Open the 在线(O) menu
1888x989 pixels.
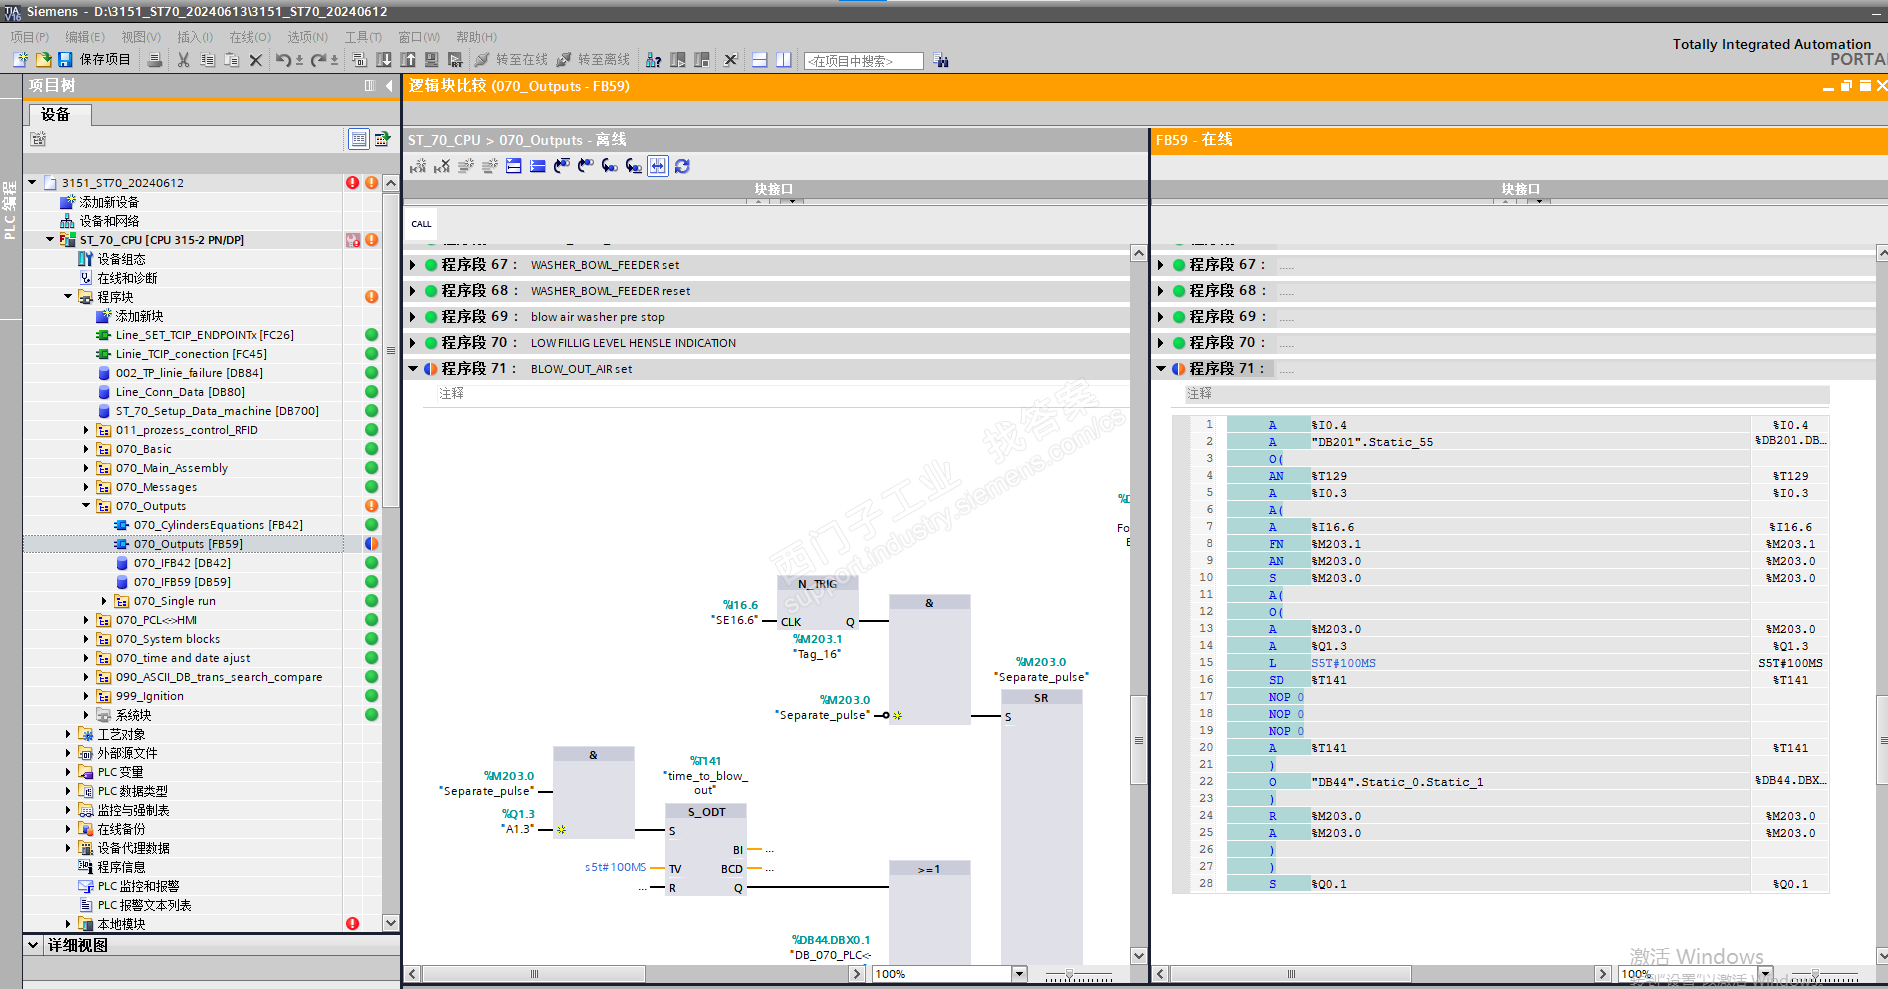pos(250,37)
